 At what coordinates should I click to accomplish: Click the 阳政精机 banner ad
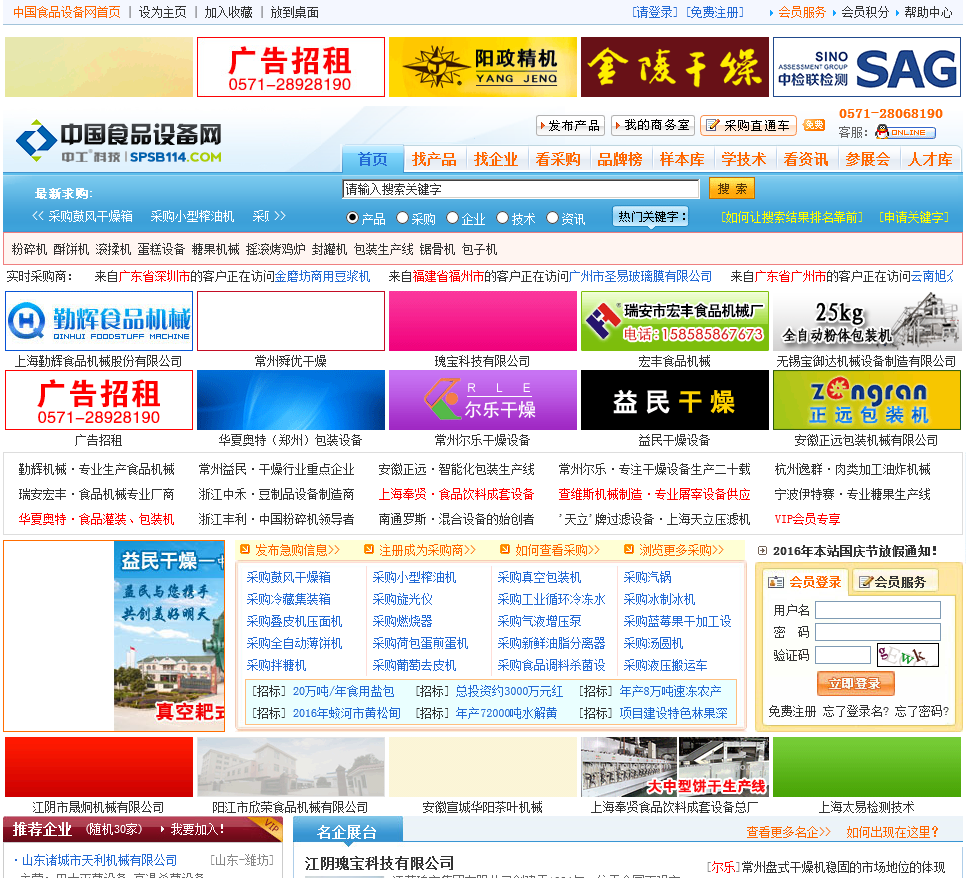tap(482, 67)
